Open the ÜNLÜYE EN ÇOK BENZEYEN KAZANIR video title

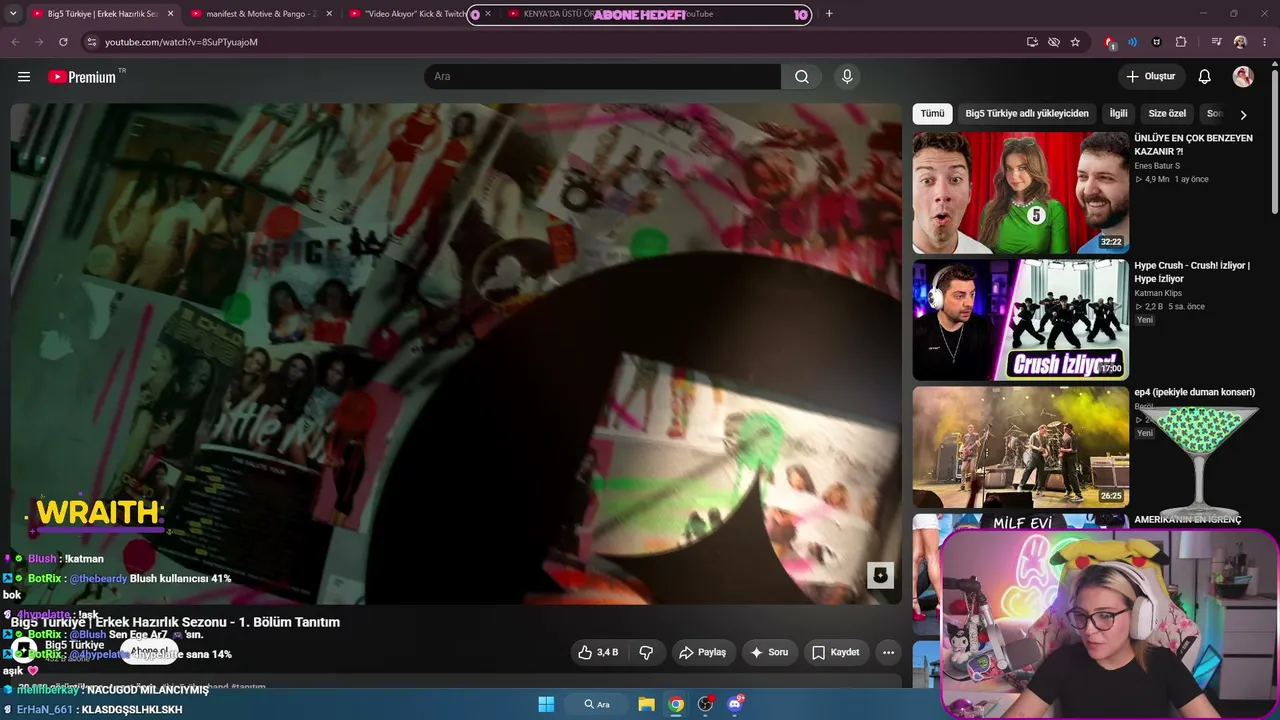pos(1194,144)
